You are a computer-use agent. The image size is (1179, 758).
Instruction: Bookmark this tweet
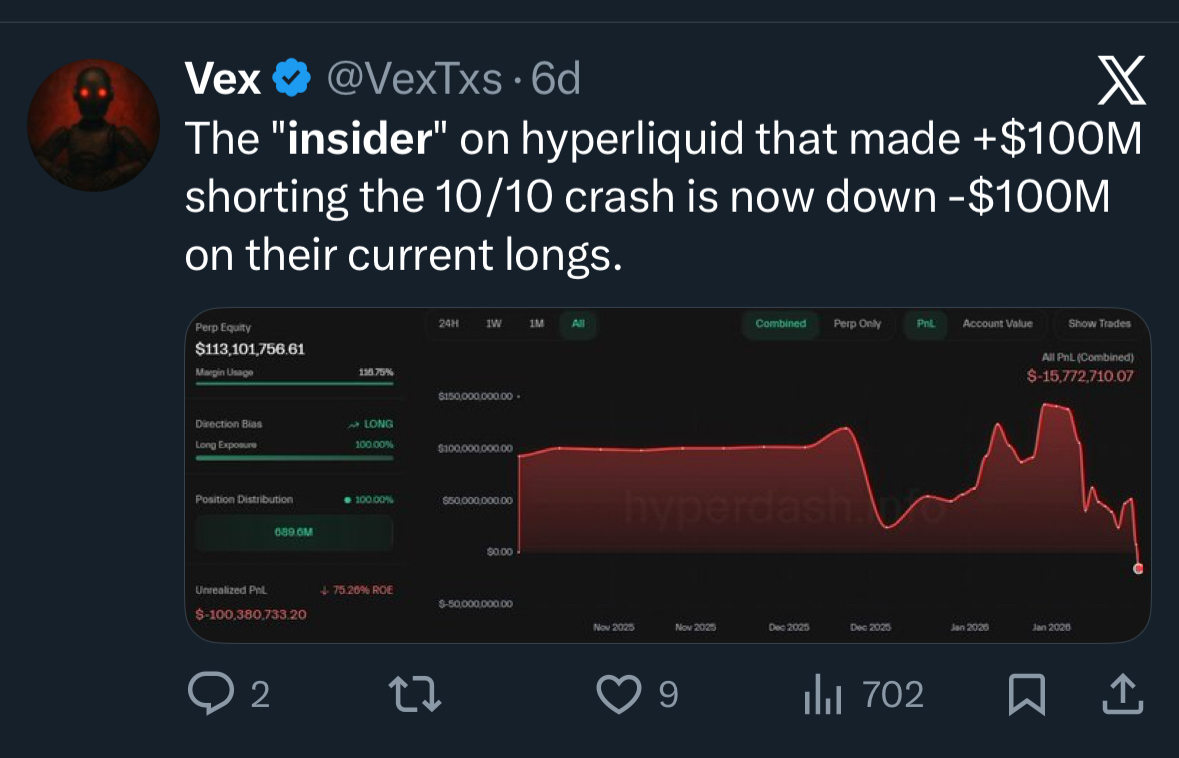(1027, 694)
